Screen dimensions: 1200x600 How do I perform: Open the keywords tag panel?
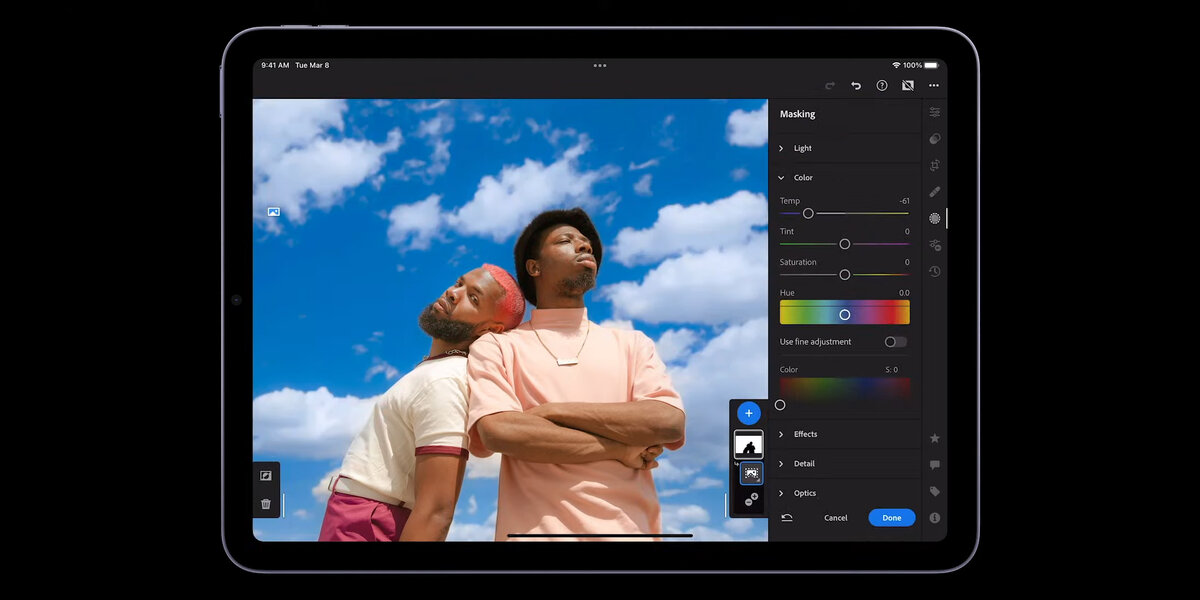point(935,491)
